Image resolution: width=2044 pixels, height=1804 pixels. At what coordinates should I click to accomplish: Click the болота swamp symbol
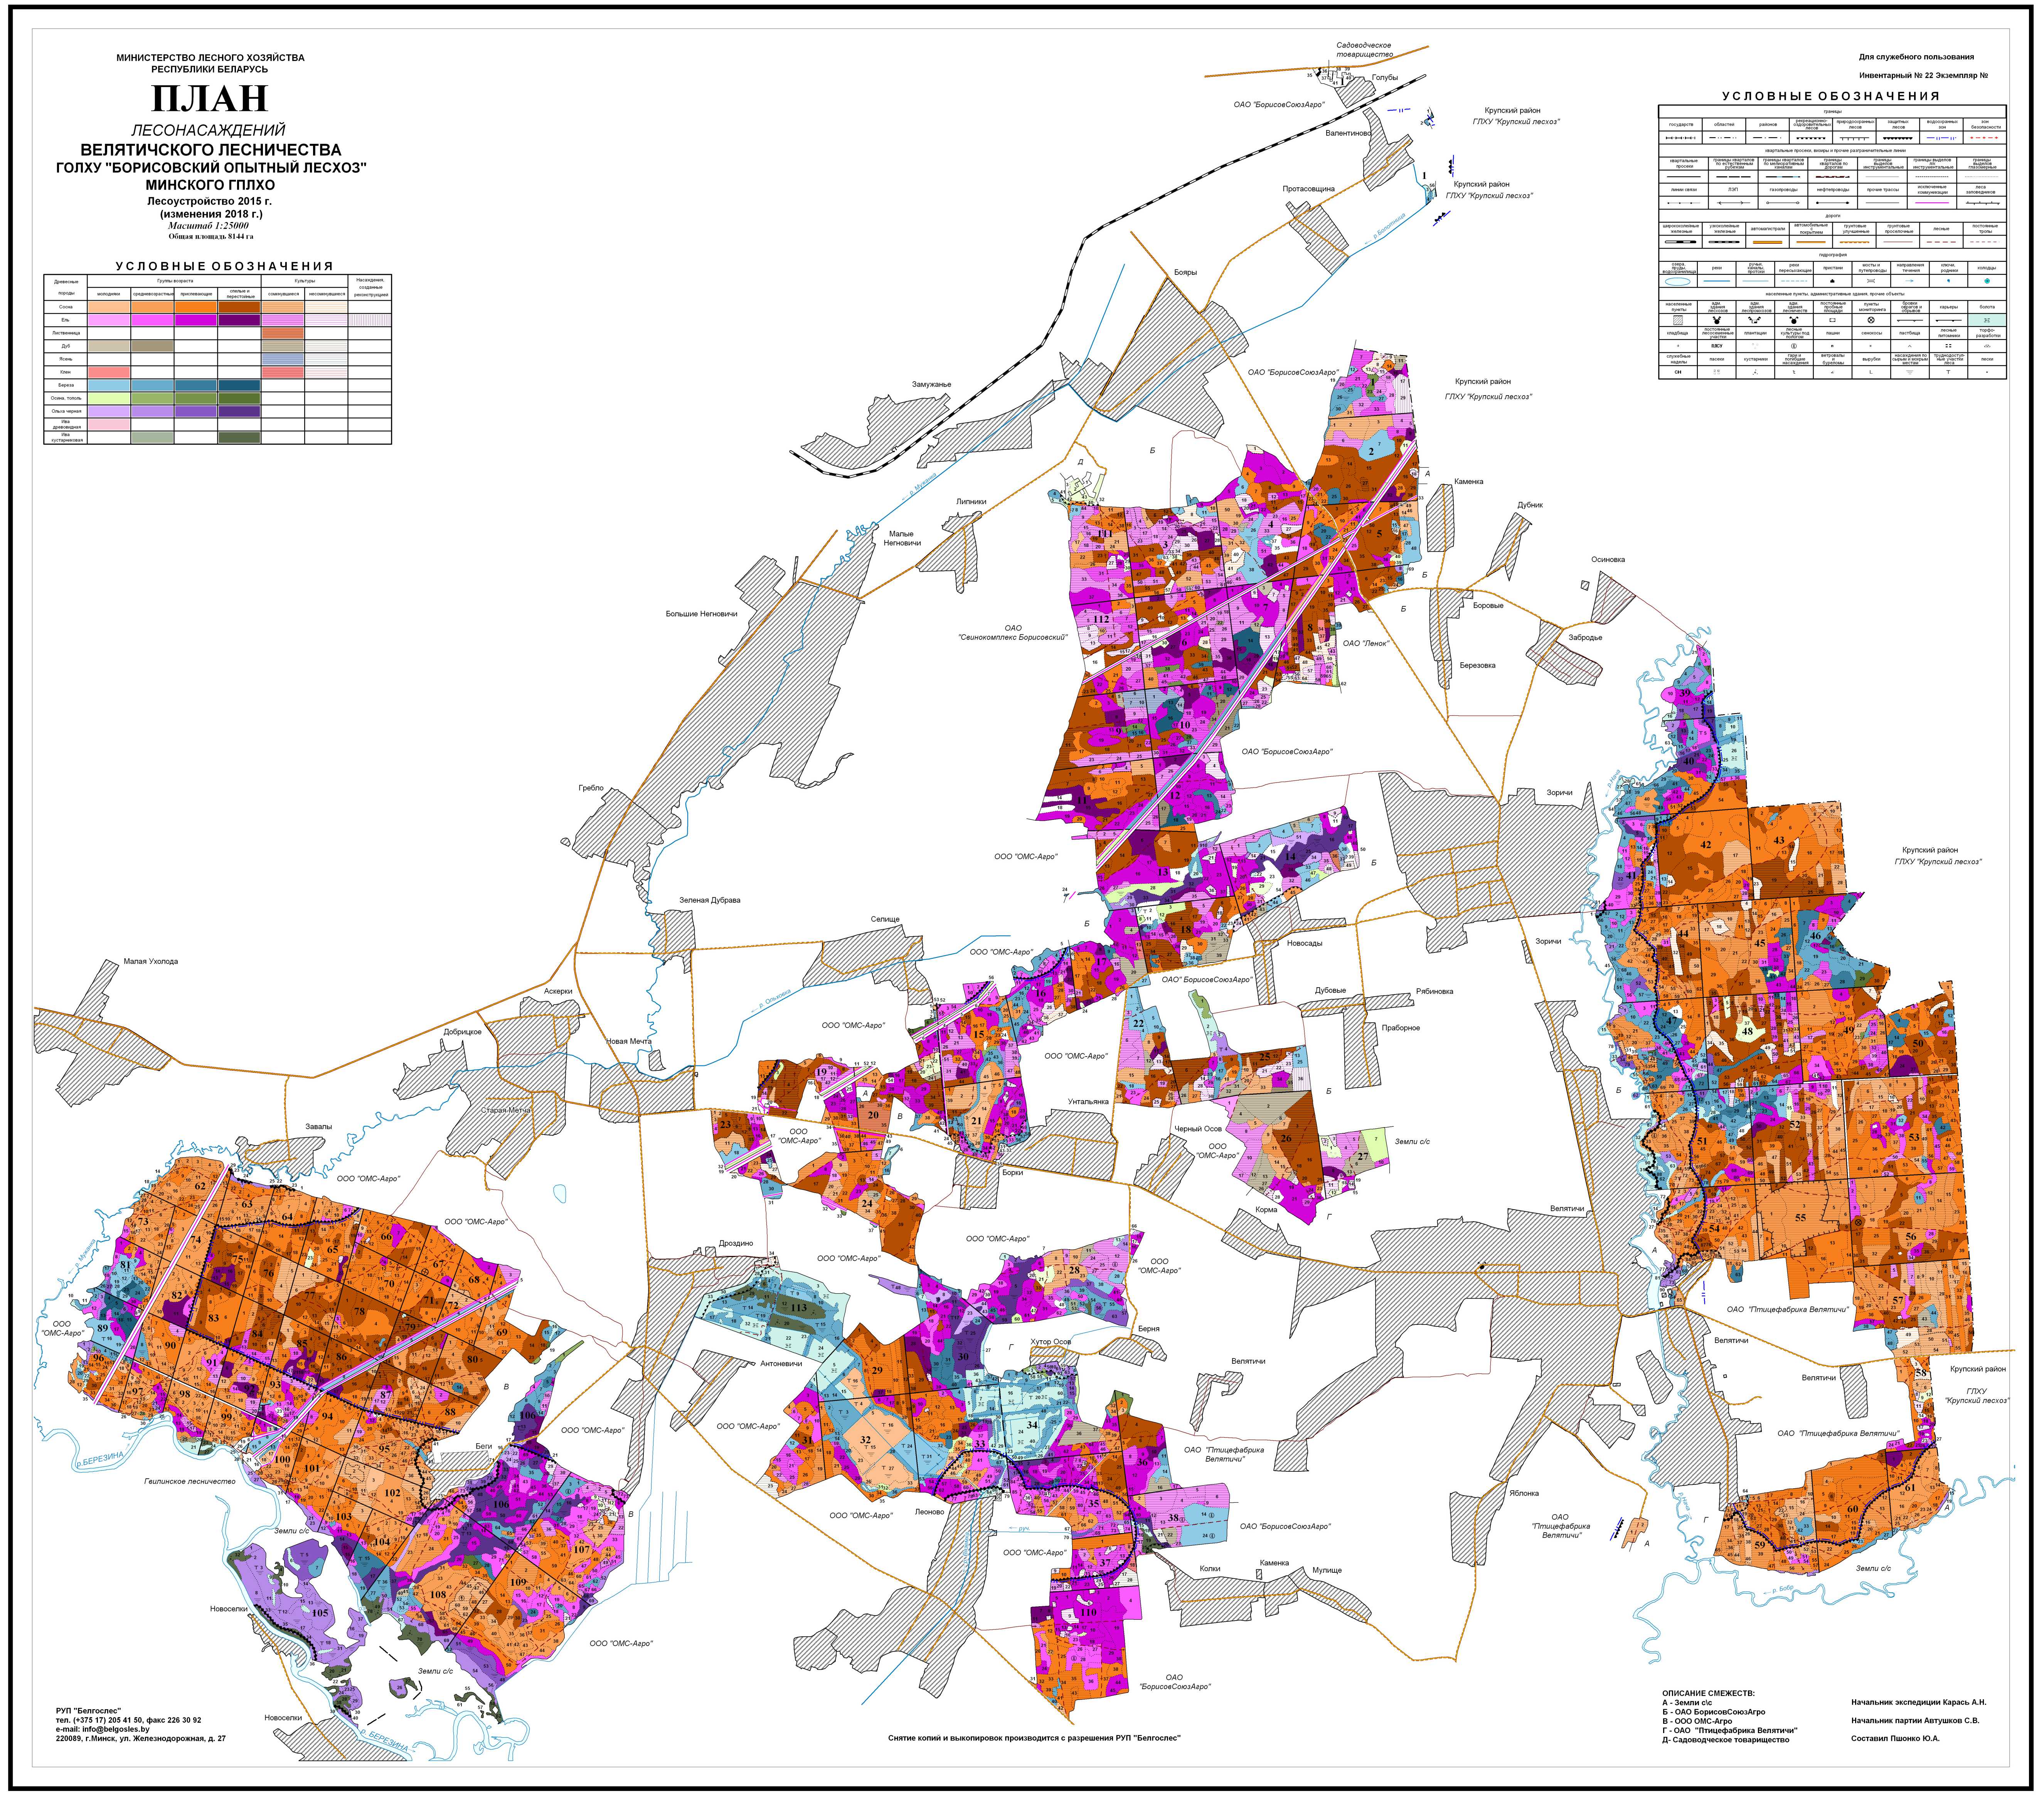[x=1986, y=320]
